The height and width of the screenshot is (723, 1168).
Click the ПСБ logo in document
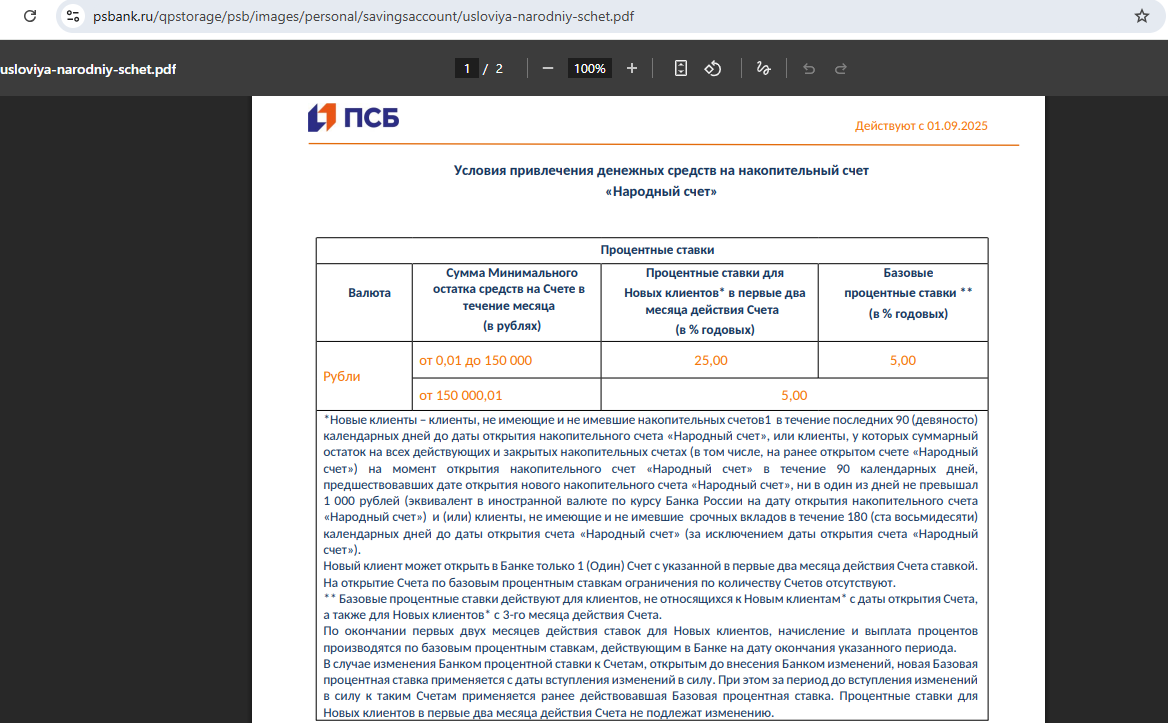(354, 118)
